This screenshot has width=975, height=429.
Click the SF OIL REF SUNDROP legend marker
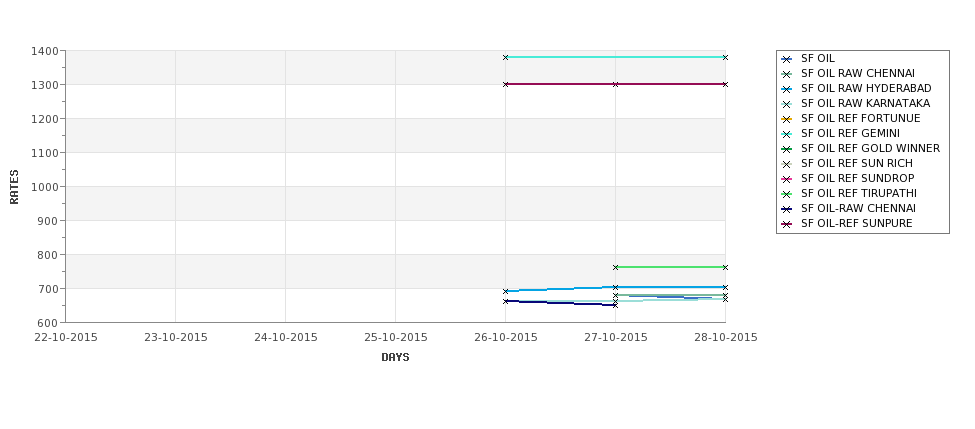click(x=787, y=179)
